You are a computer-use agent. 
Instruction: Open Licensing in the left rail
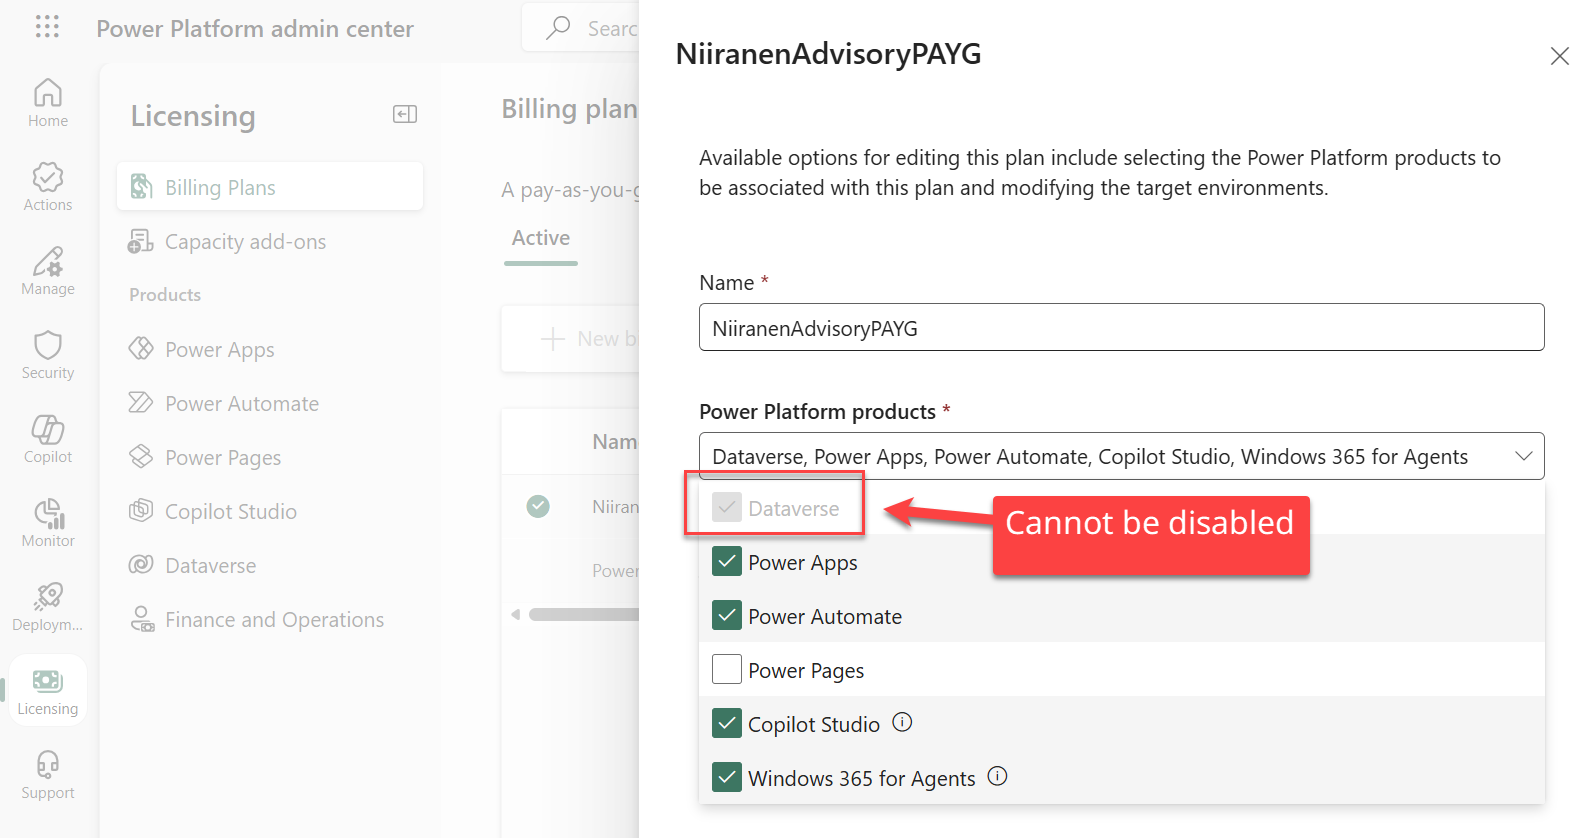tap(48, 691)
